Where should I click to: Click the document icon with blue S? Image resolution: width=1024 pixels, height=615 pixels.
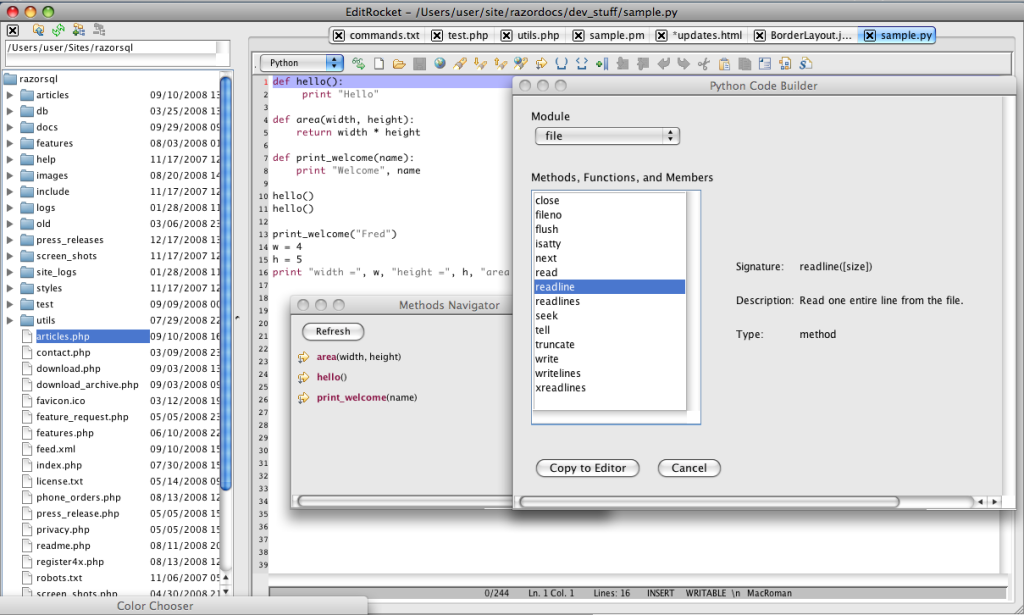tap(805, 63)
